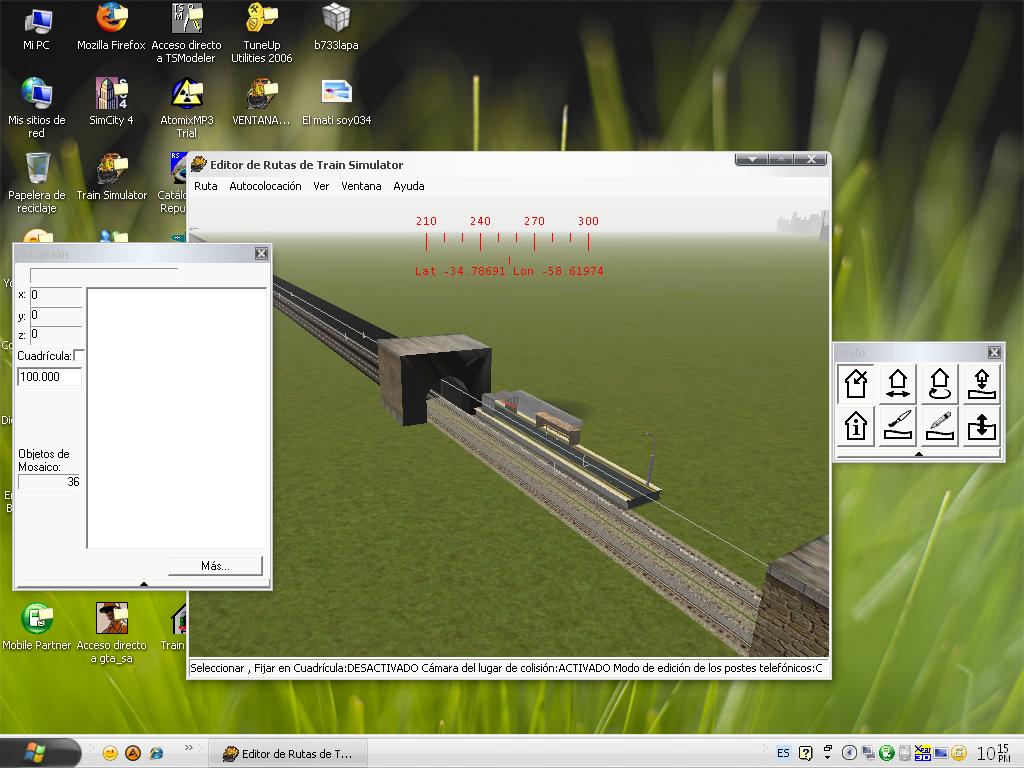Collapse the location panel with bottom arrow
The image size is (1024, 768).
tap(143, 584)
